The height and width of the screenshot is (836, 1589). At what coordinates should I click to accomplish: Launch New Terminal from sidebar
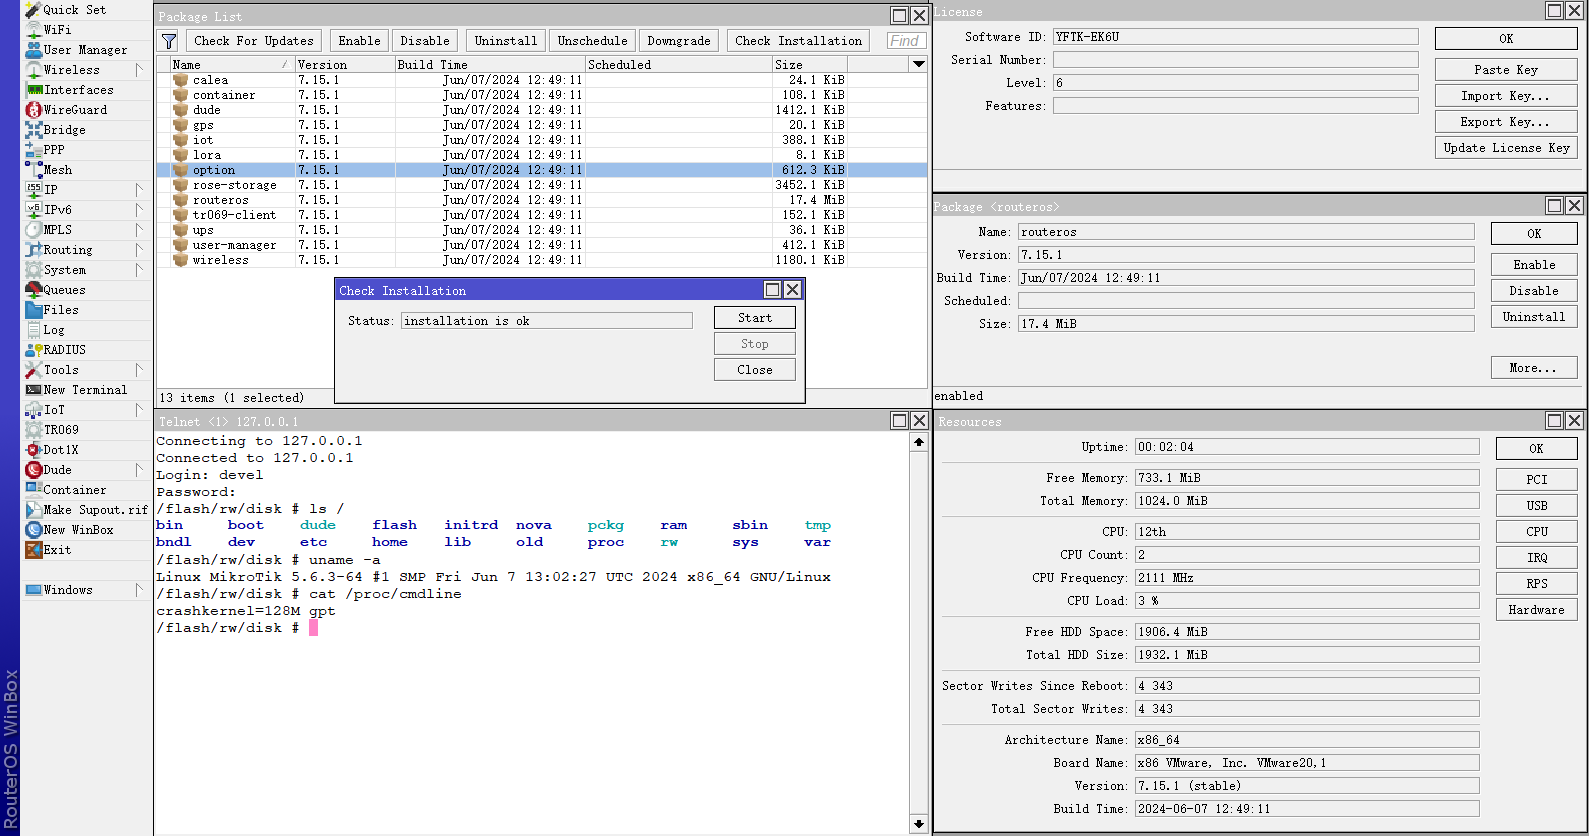click(84, 390)
